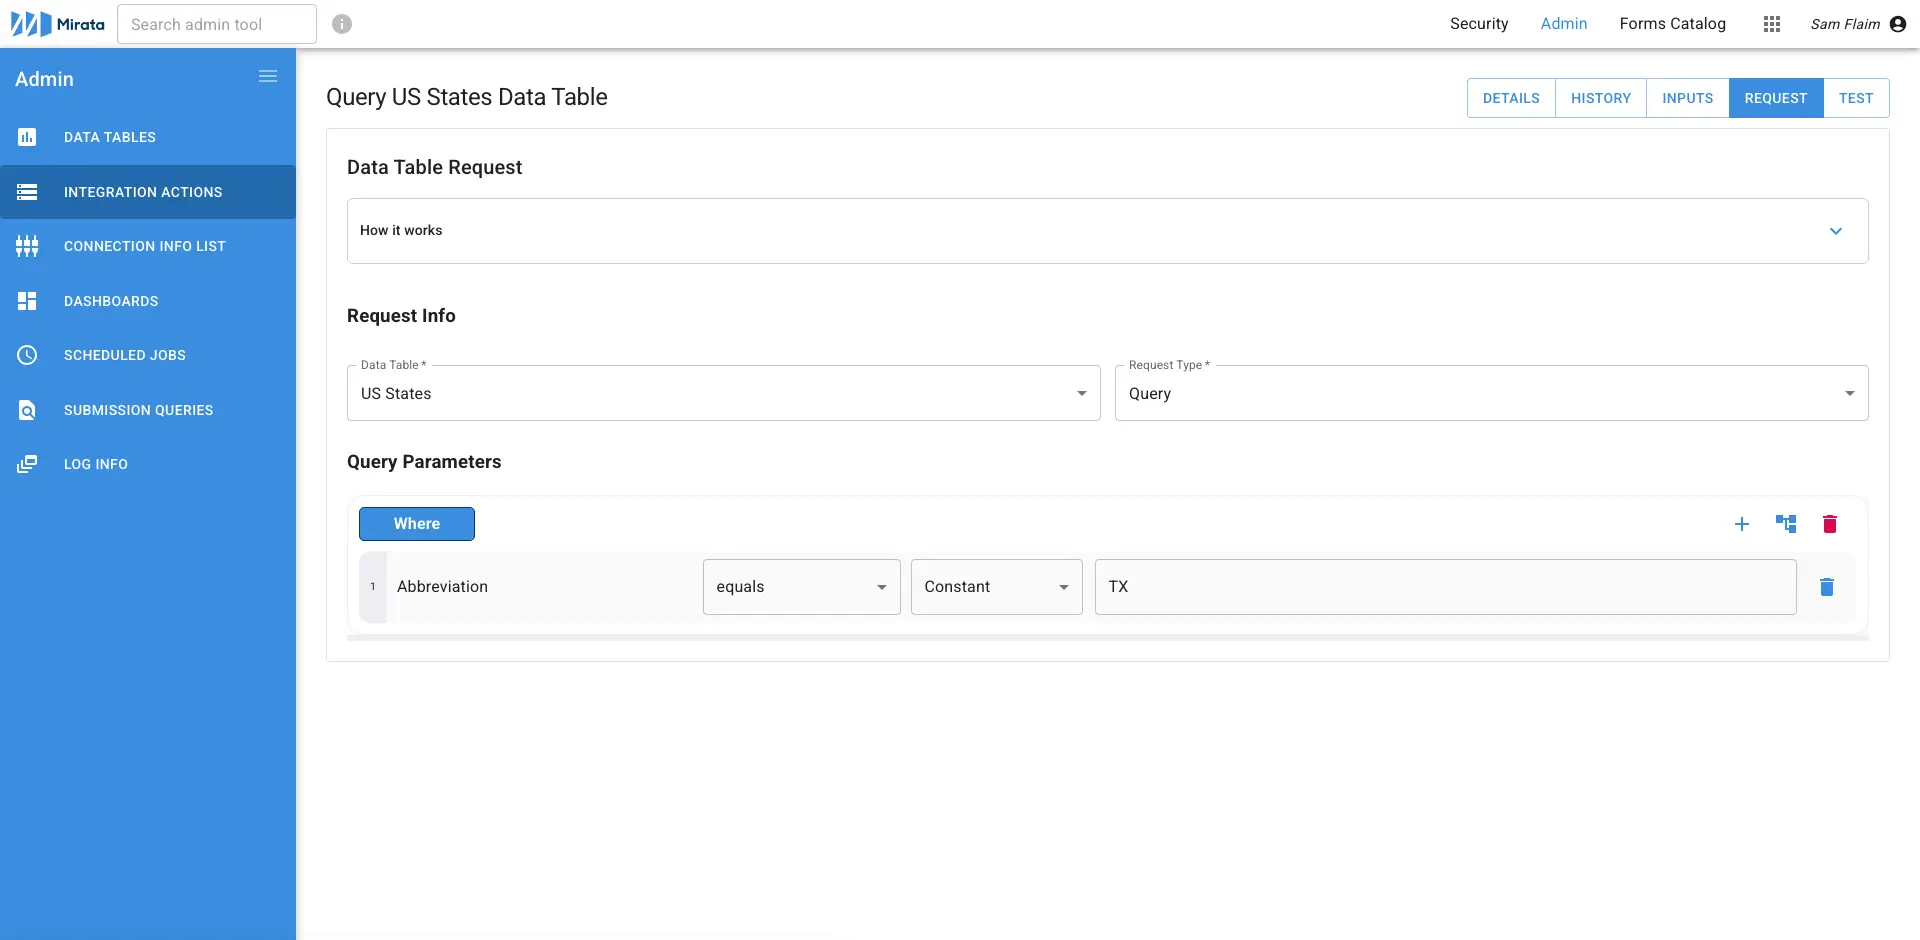Select the Submission Queries magnifier icon
The image size is (1920, 940).
pos(27,410)
